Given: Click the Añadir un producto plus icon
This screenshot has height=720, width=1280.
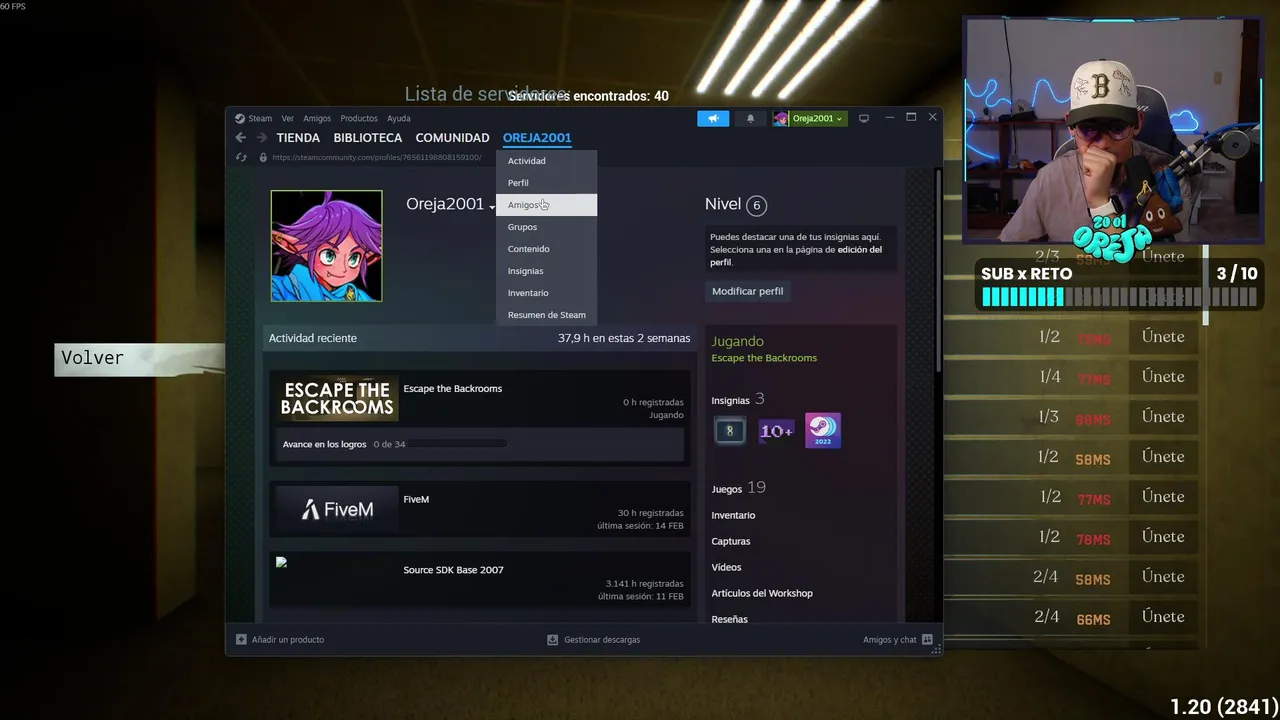Looking at the screenshot, I should tap(241, 639).
